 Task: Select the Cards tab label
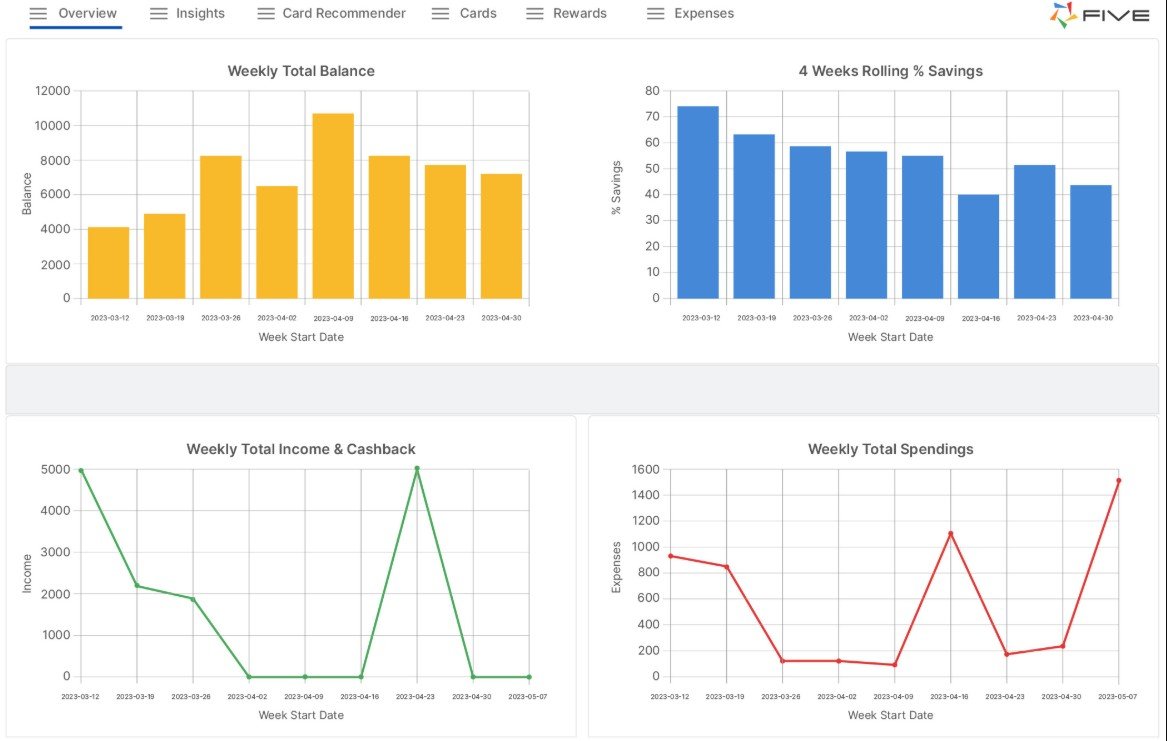tap(479, 14)
